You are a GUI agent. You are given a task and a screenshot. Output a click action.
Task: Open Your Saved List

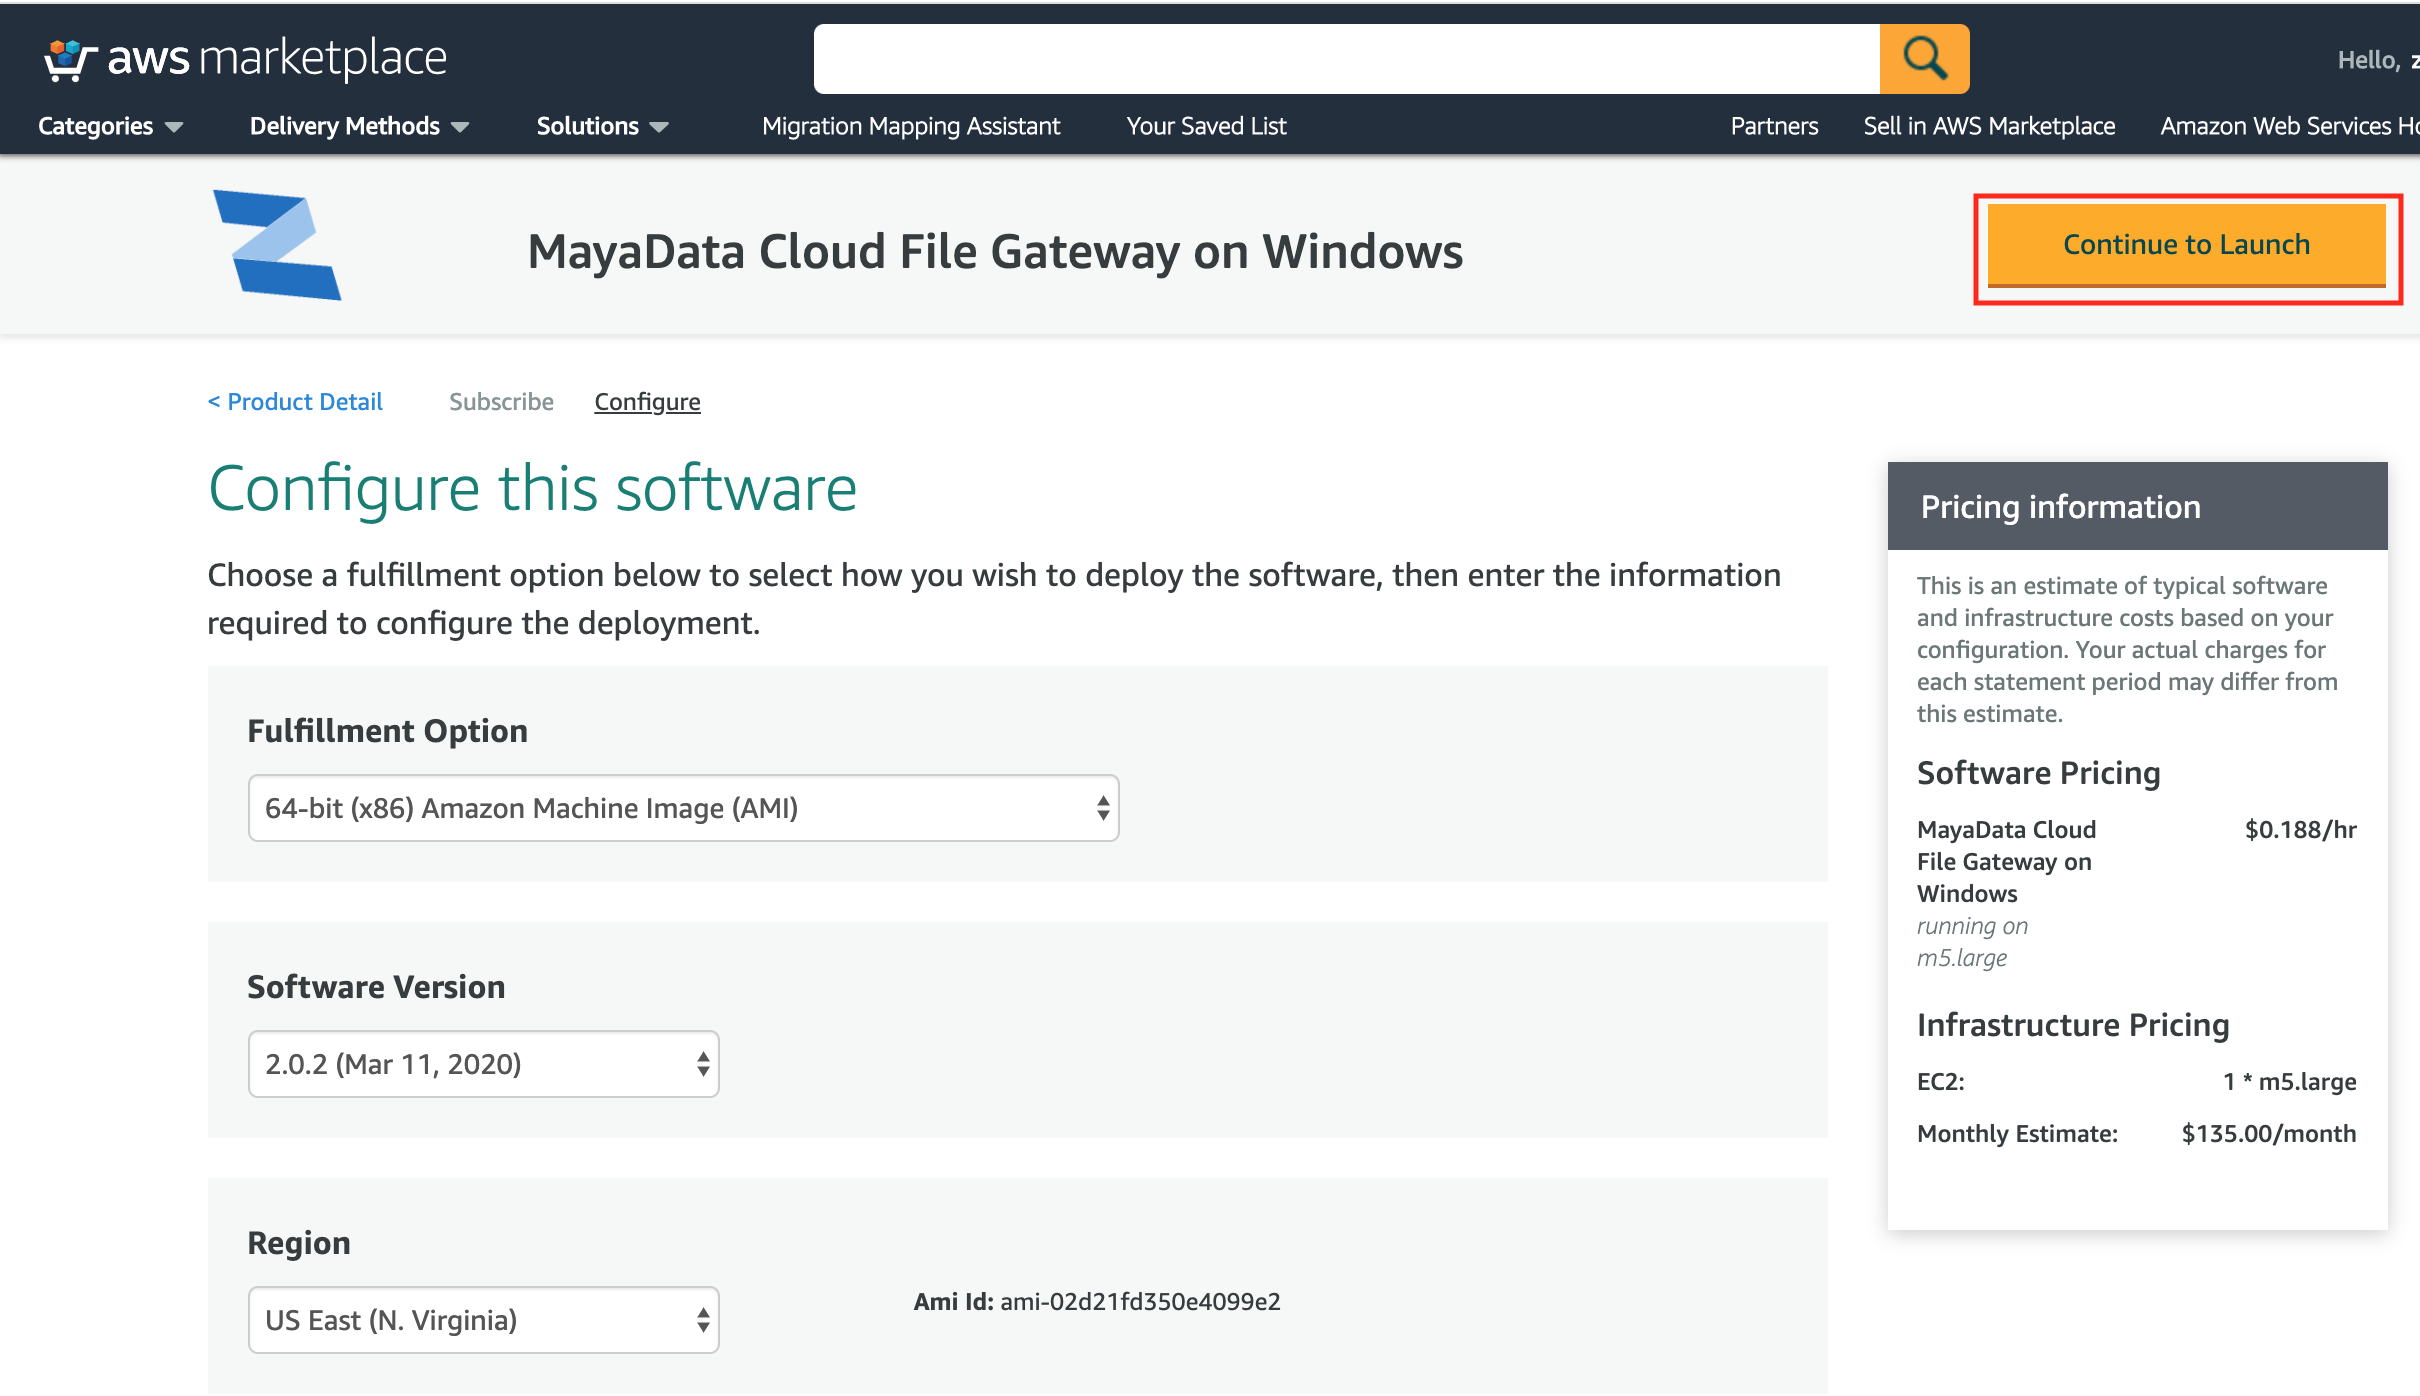click(1206, 126)
